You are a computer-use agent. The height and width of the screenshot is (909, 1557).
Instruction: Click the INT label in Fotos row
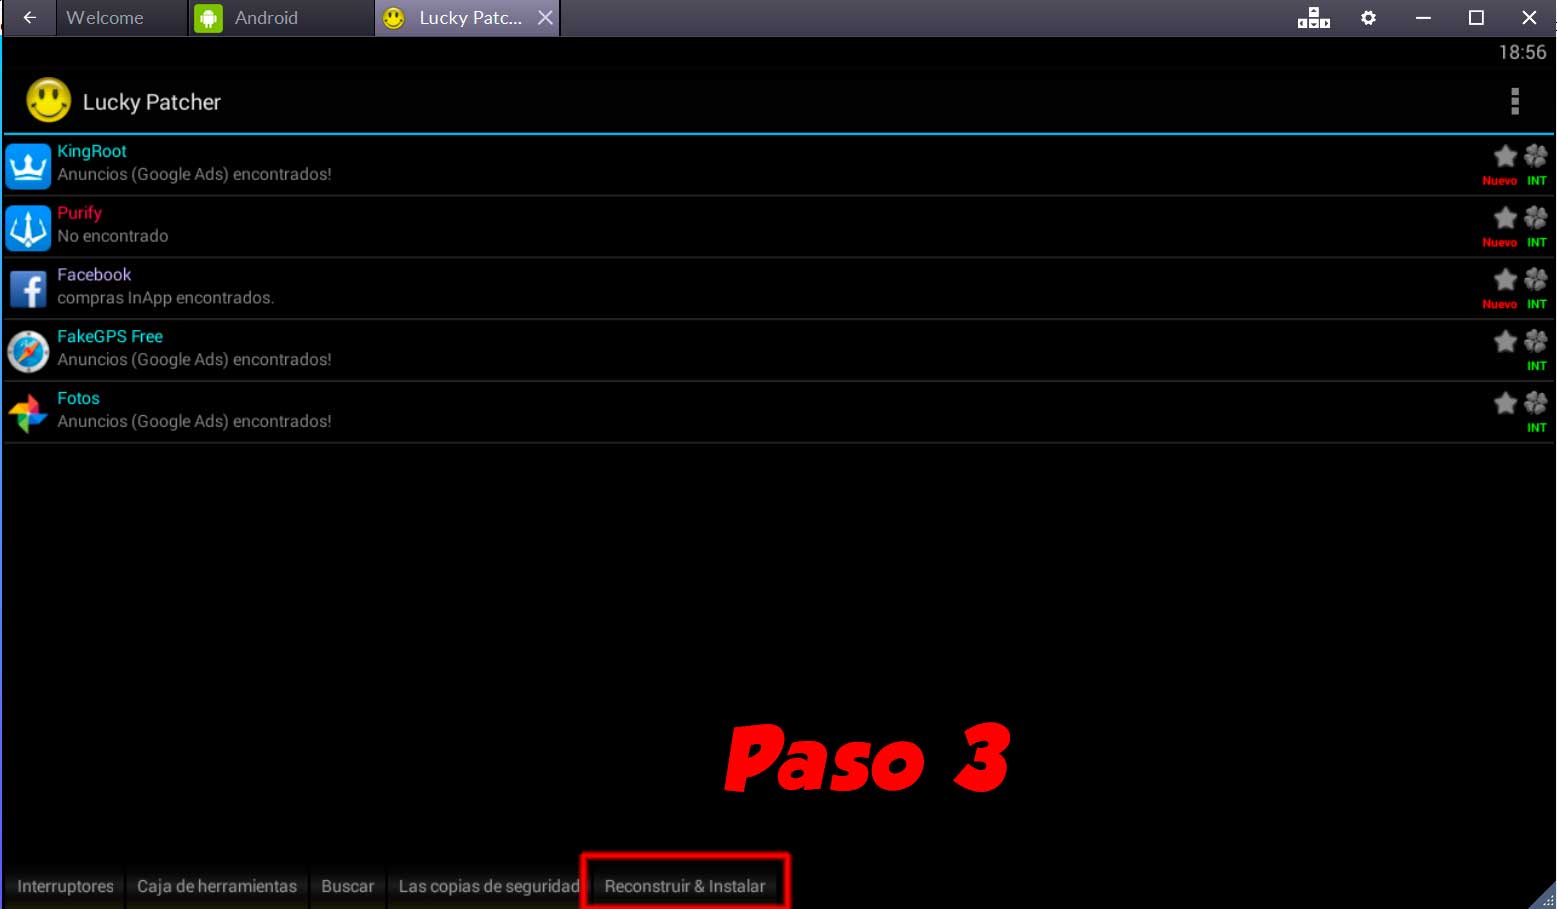coord(1537,428)
